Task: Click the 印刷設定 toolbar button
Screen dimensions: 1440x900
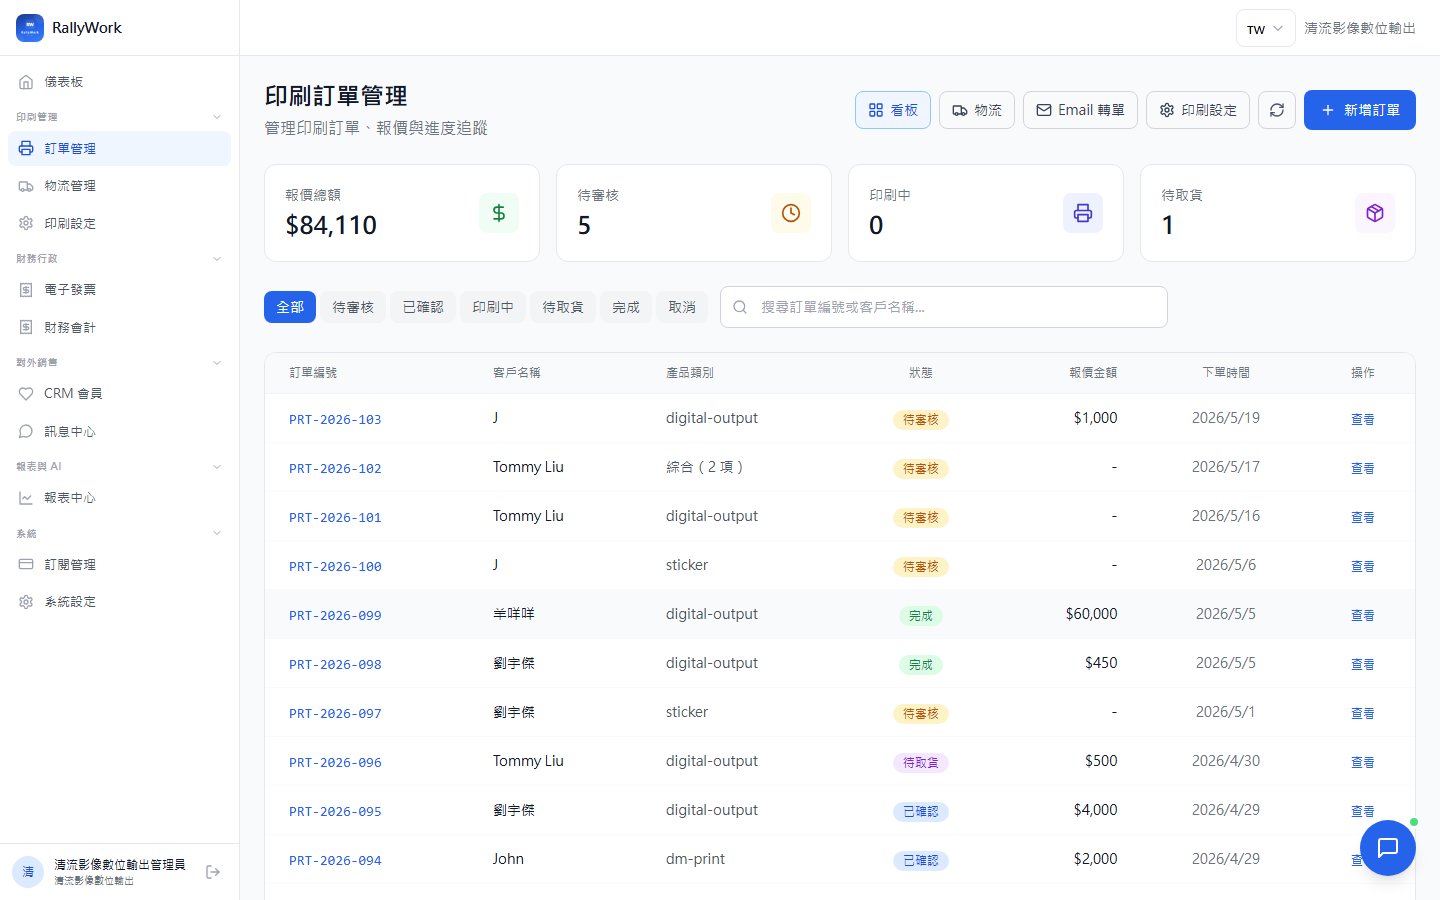Action: coord(1198,110)
